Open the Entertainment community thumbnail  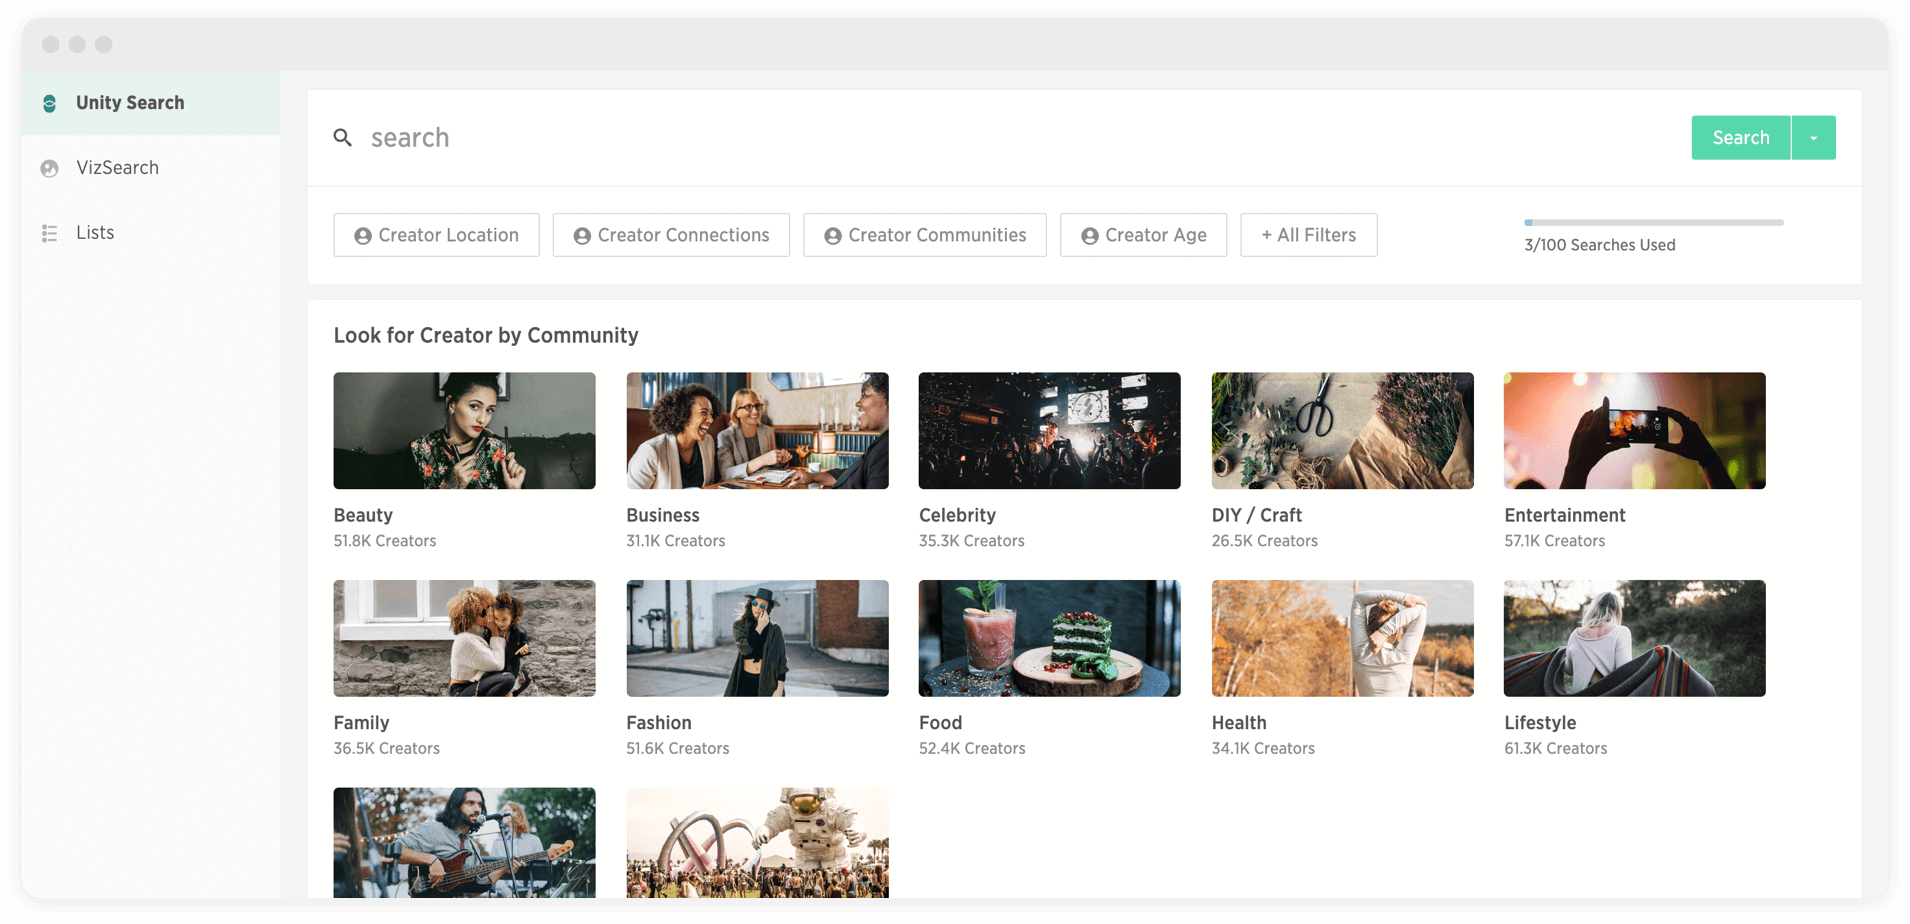[x=1635, y=431]
